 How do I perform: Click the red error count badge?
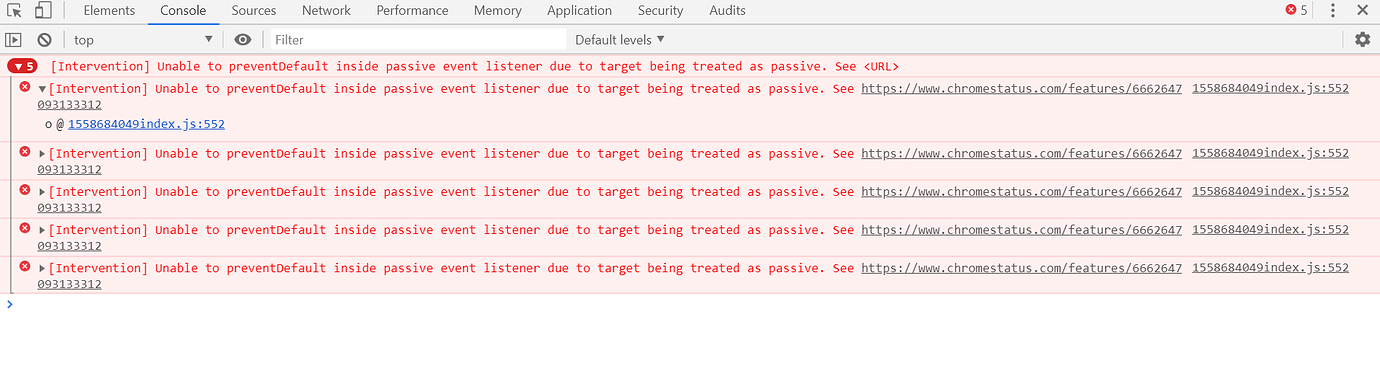point(1296,10)
